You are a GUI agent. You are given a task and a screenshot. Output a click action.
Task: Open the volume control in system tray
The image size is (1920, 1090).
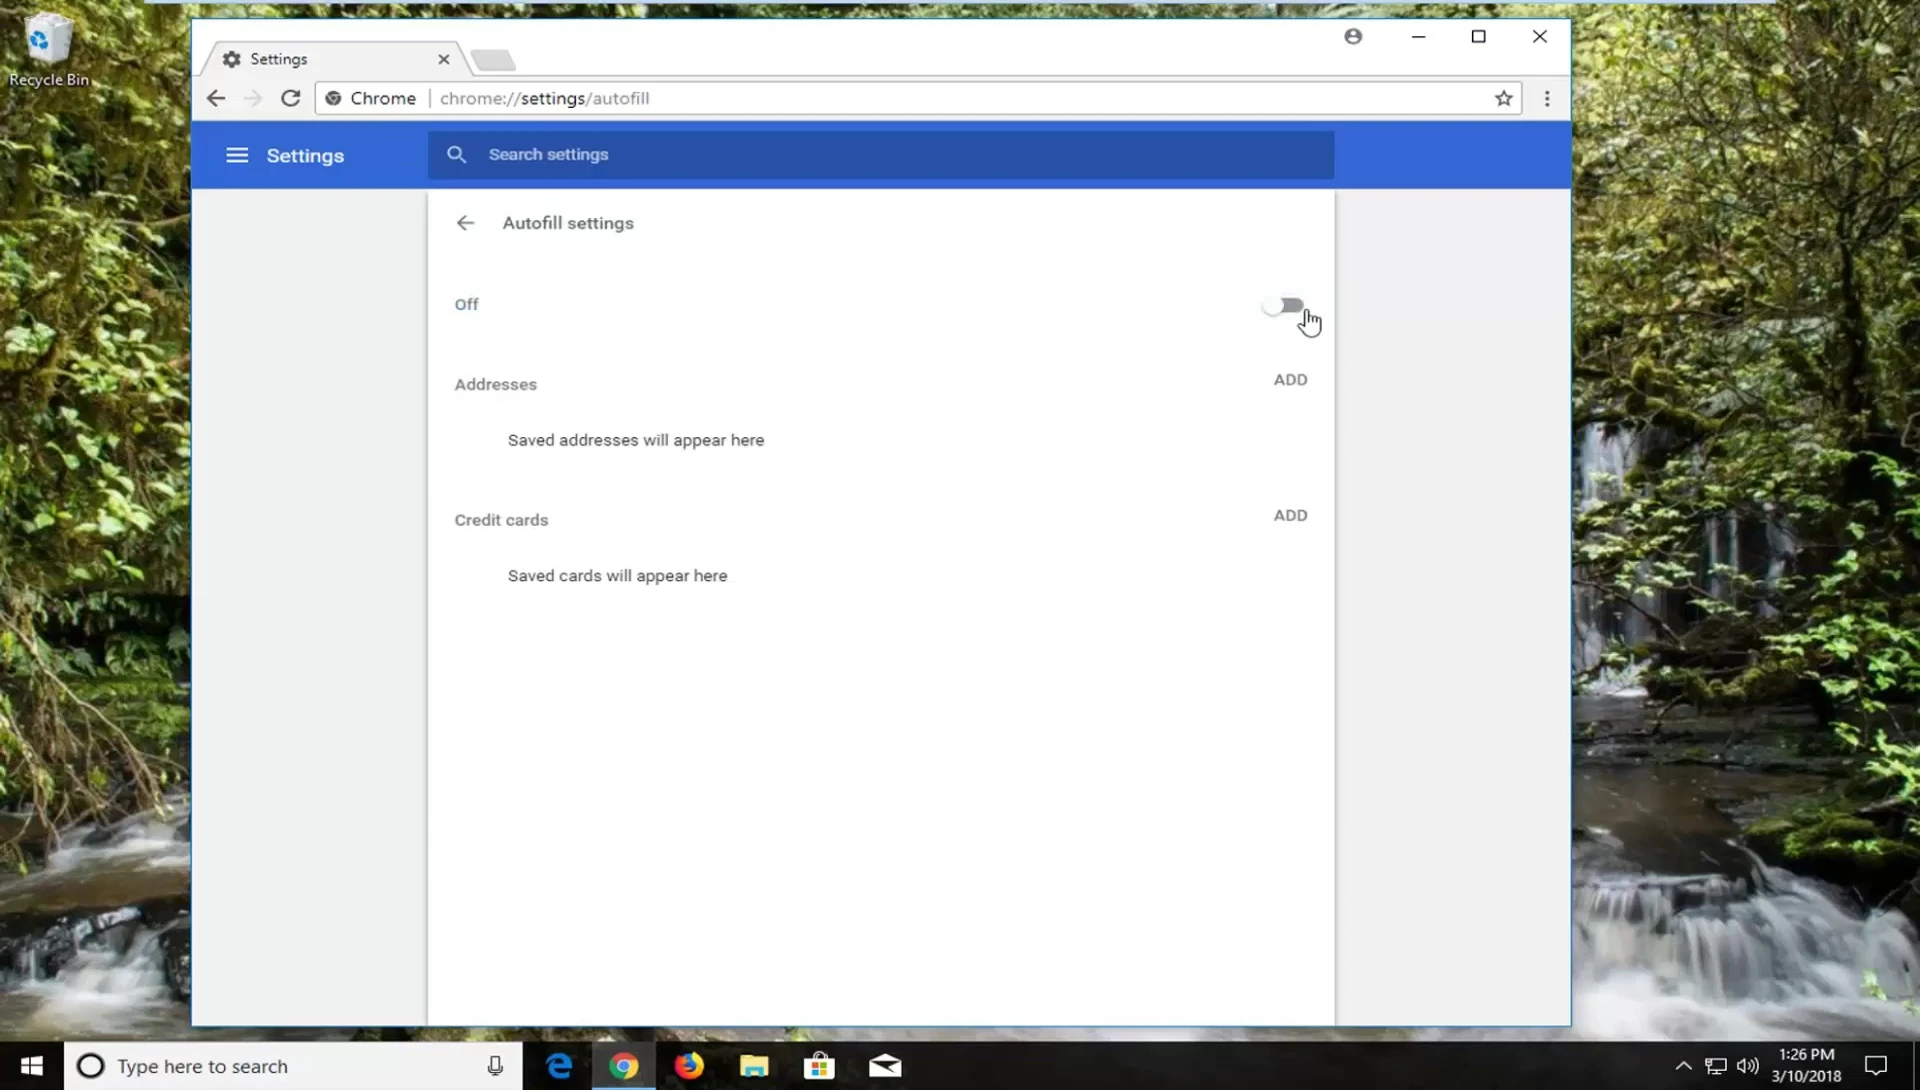click(1747, 1066)
